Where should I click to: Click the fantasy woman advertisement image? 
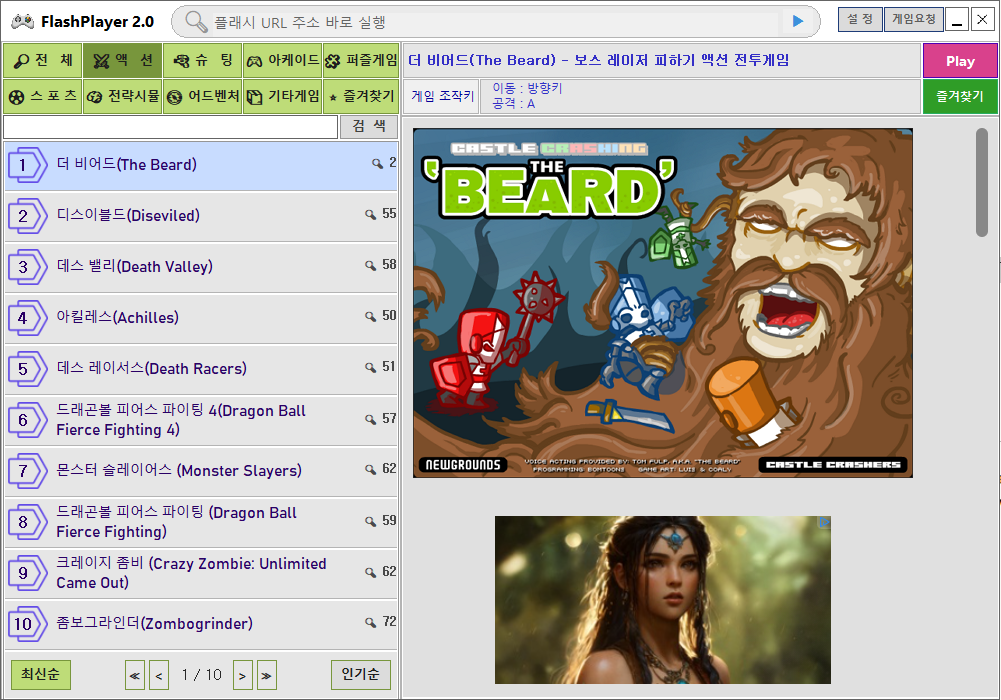[663, 600]
